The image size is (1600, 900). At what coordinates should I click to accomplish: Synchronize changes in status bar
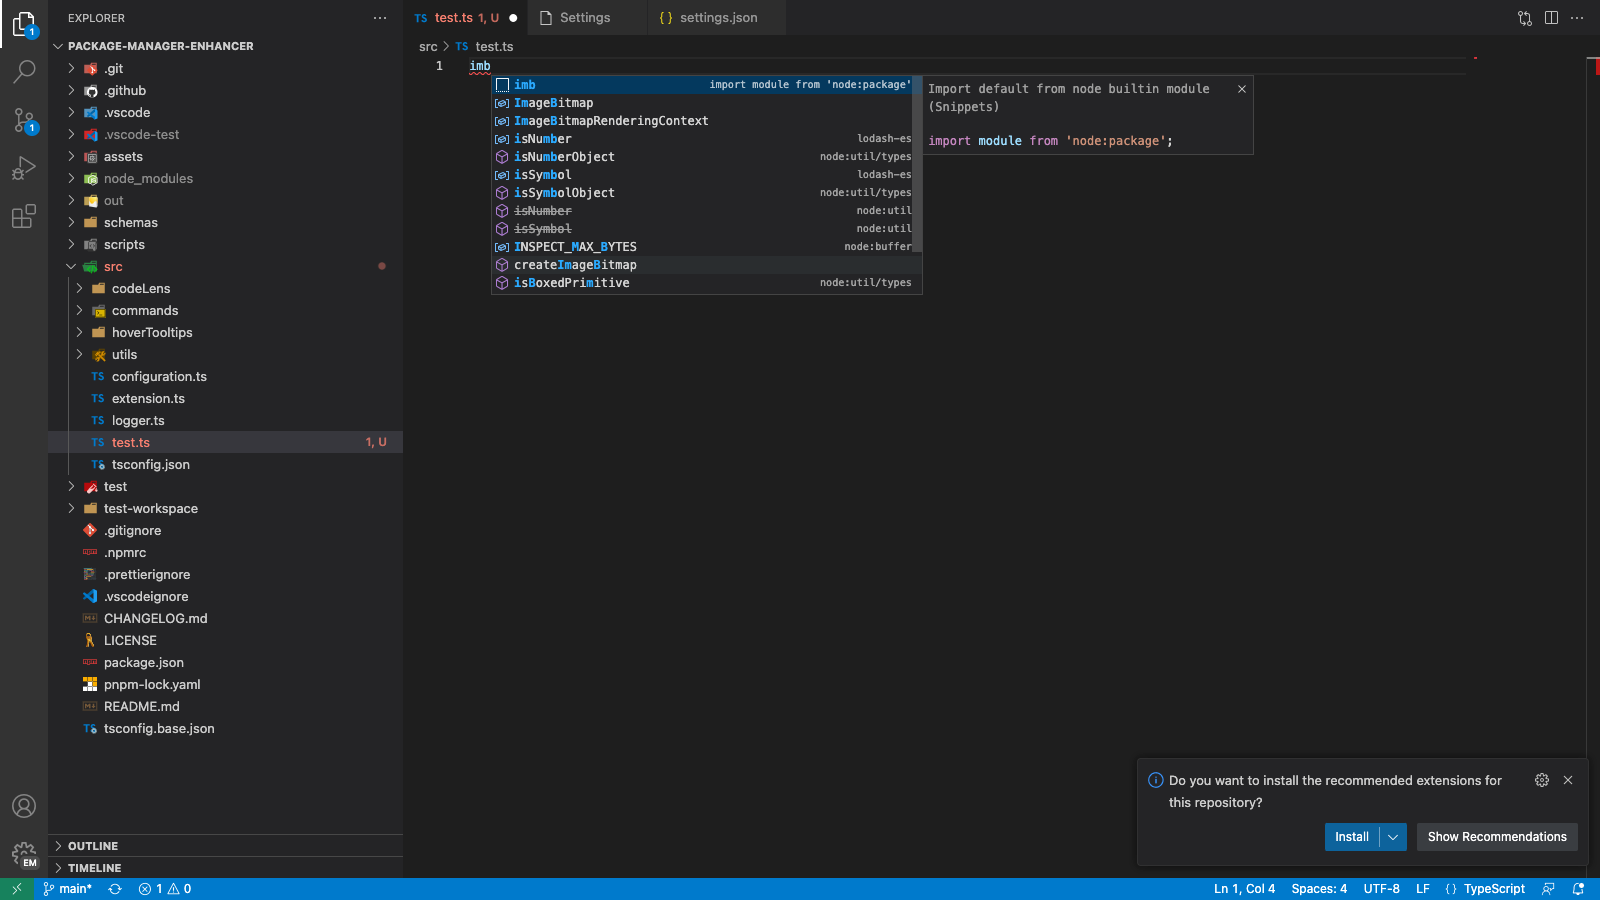(115, 889)
